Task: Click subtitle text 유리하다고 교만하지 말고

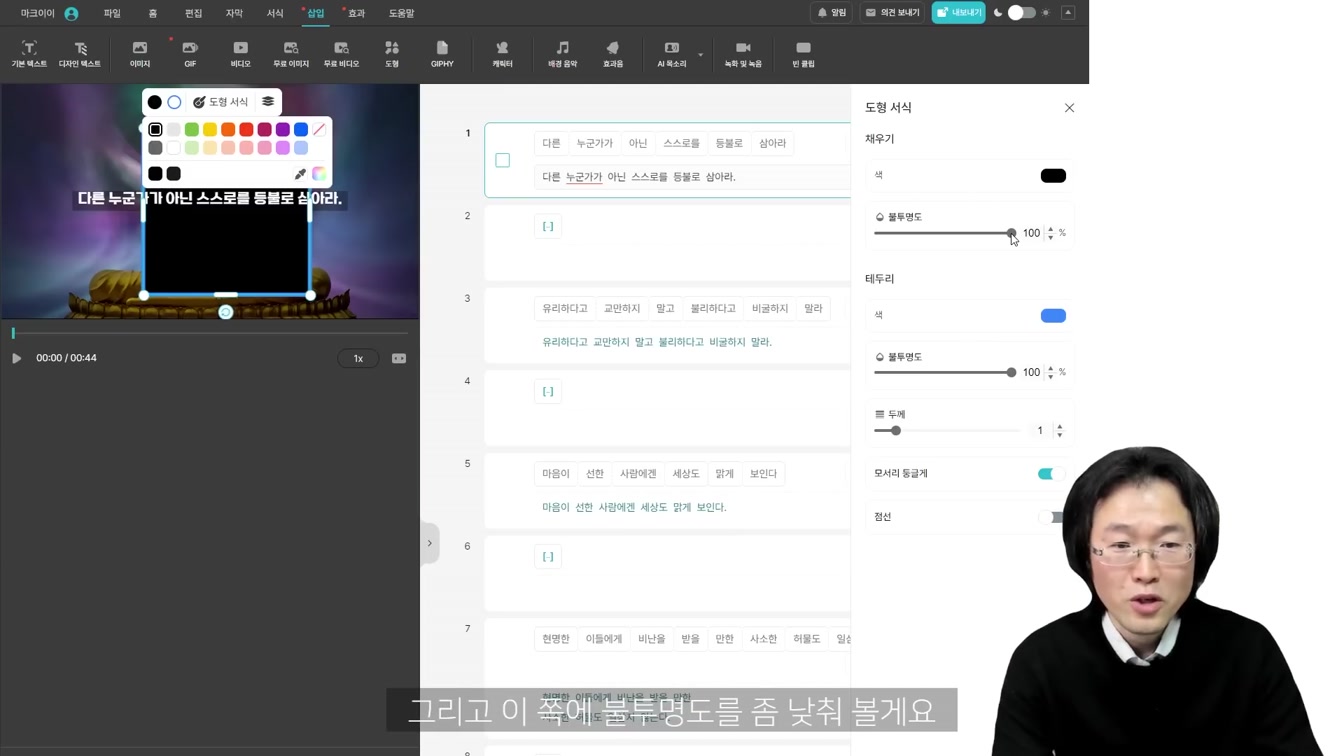Action: pos(598,342)
